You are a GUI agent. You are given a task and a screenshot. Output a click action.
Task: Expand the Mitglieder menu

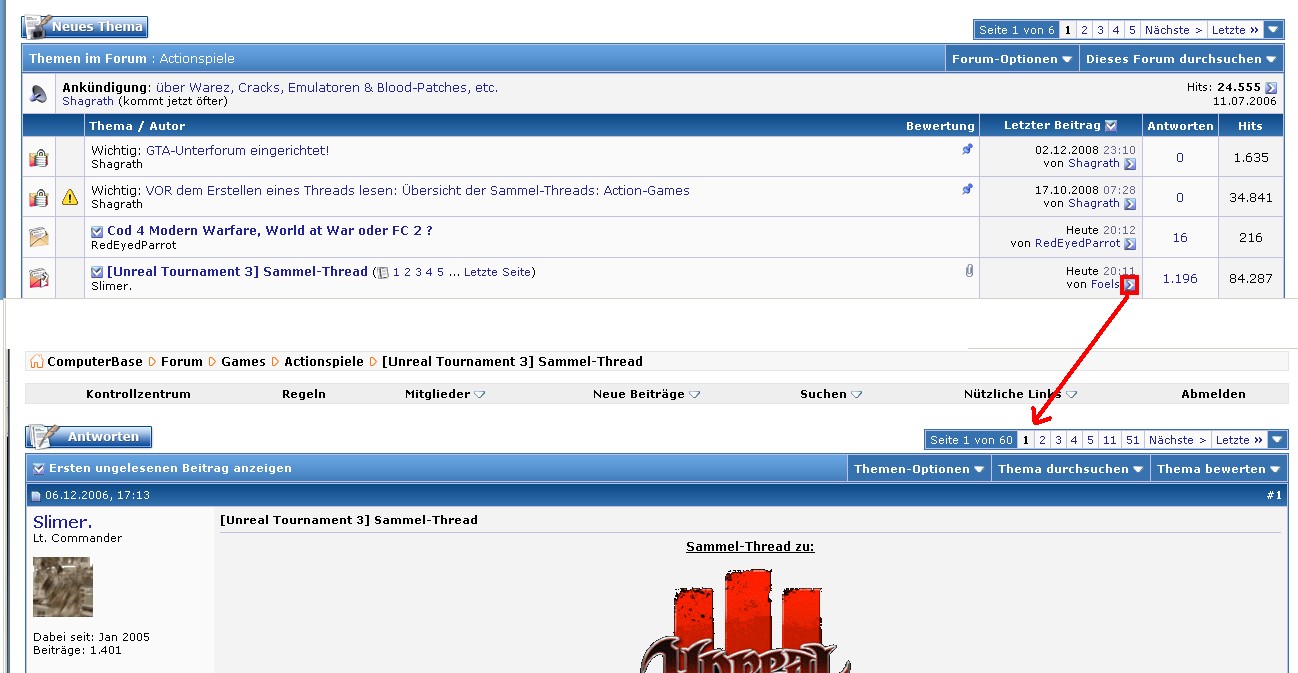pos(445,394)
